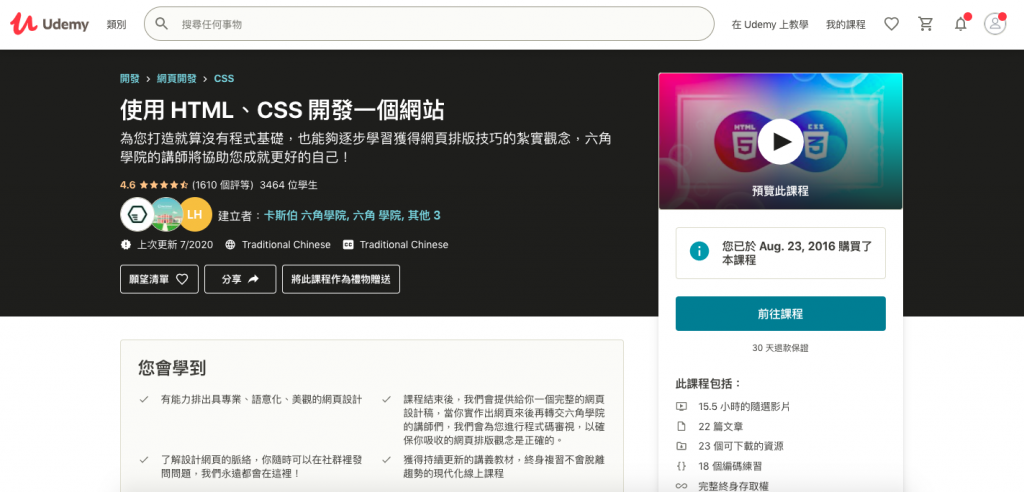
Task: Click the 搜尋任何事物 search field
Action: [429, 24]
